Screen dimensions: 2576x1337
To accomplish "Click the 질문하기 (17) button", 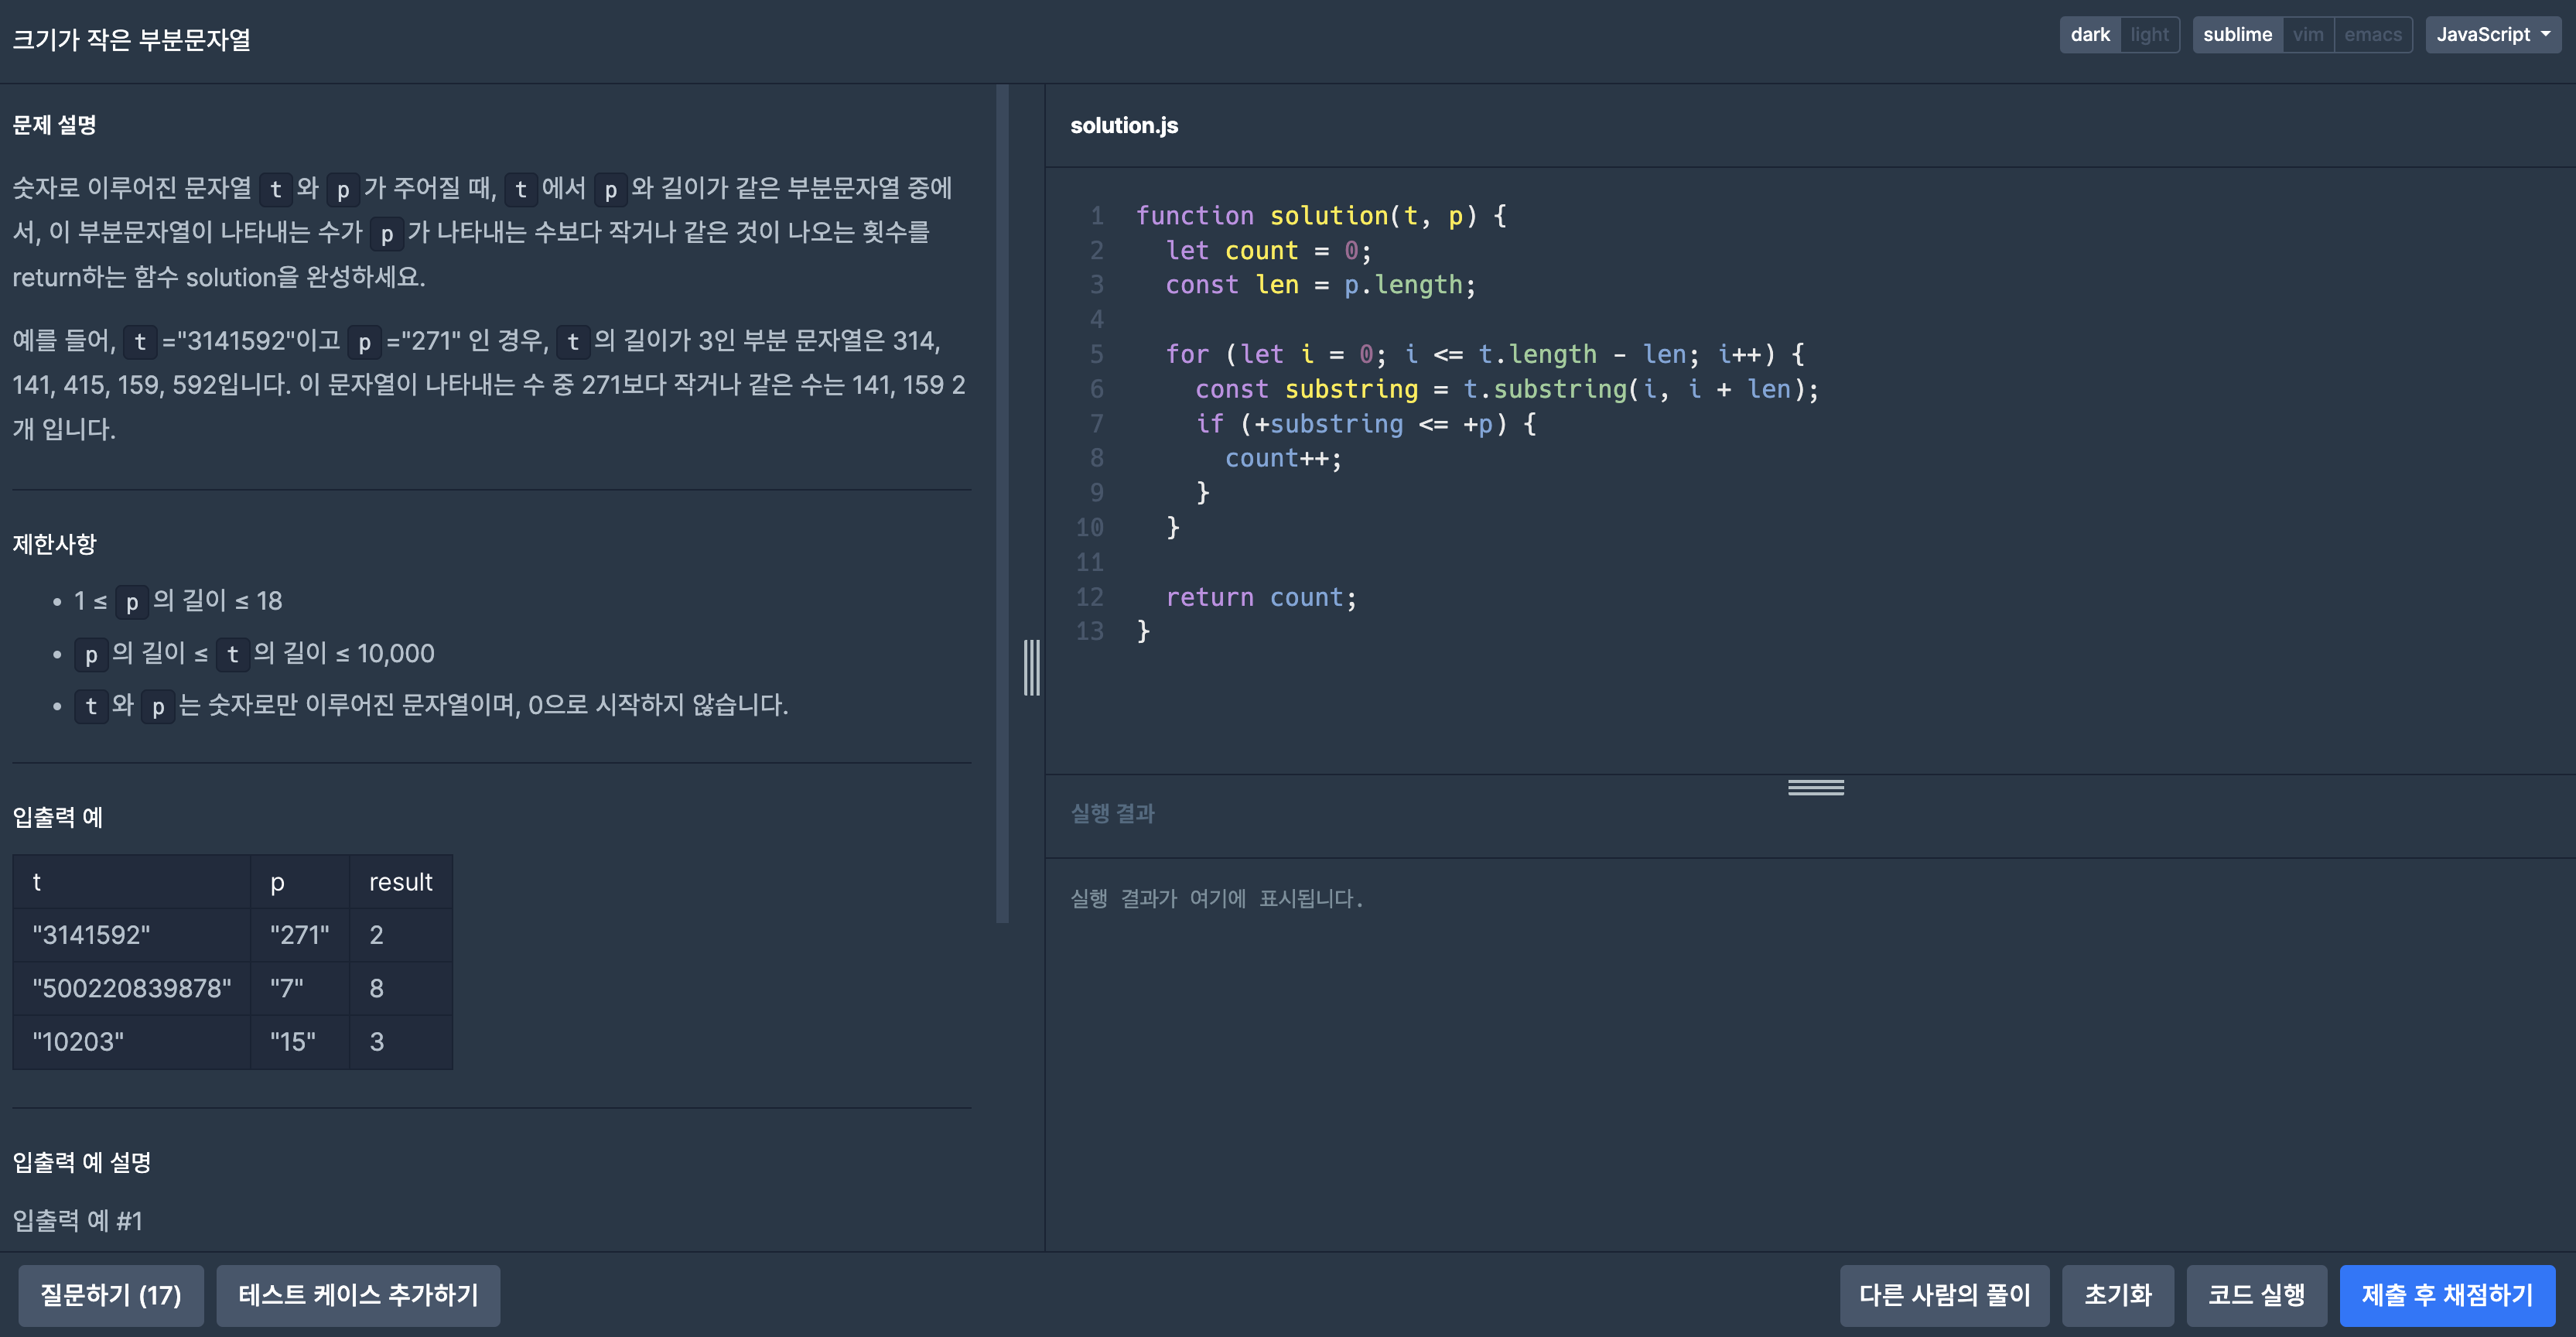I will 111,1295.
